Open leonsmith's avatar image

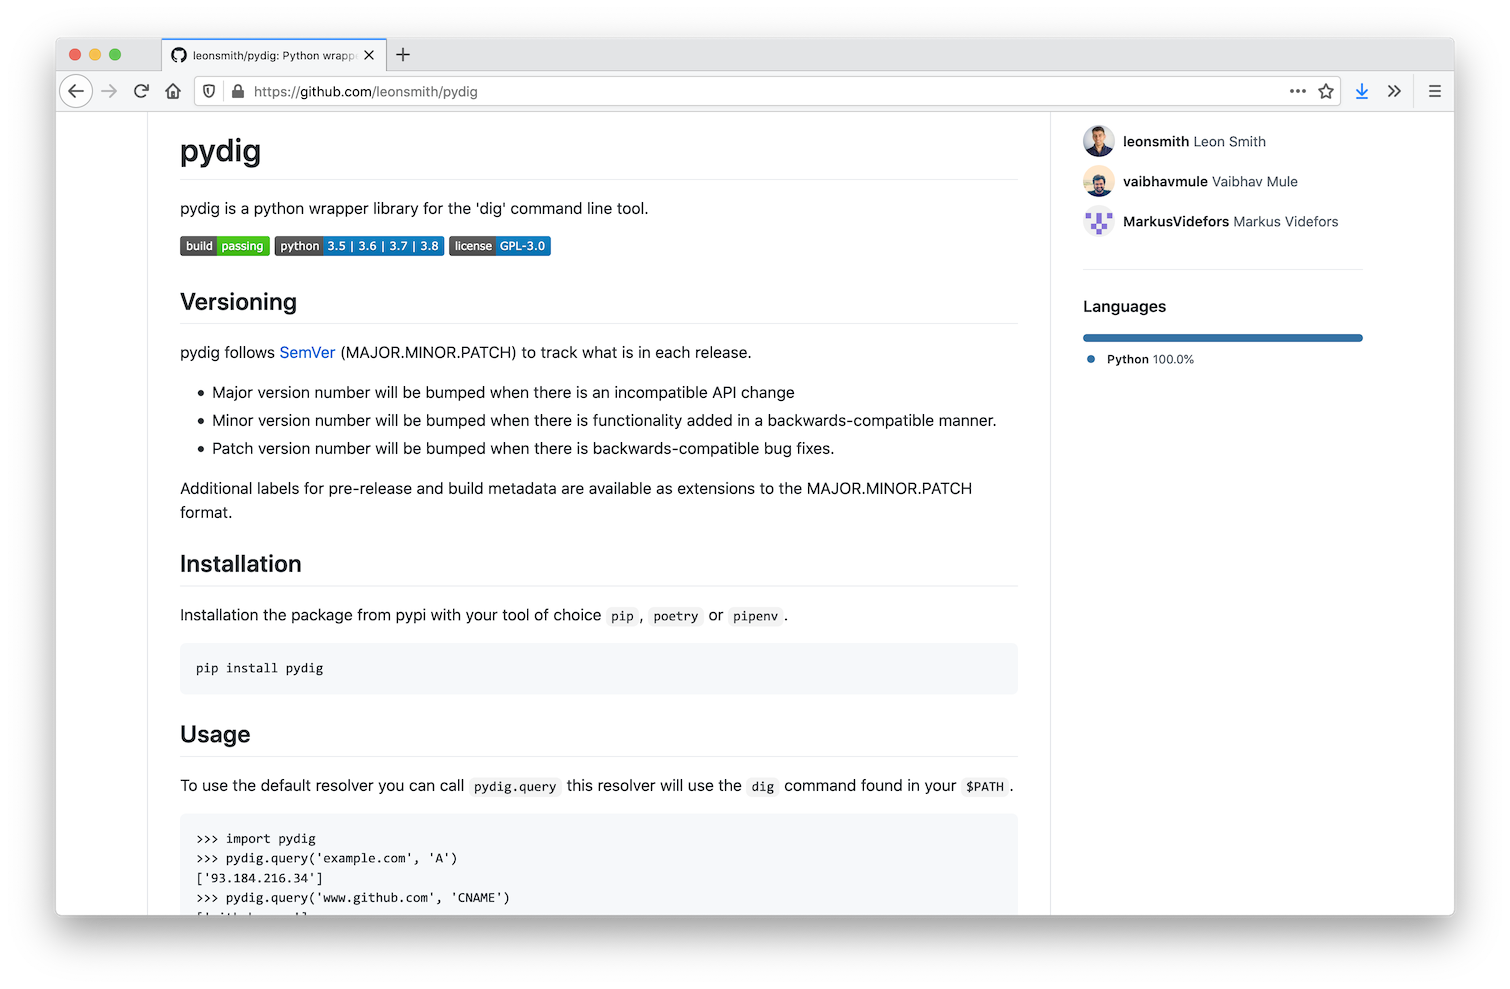[1099, 141]
